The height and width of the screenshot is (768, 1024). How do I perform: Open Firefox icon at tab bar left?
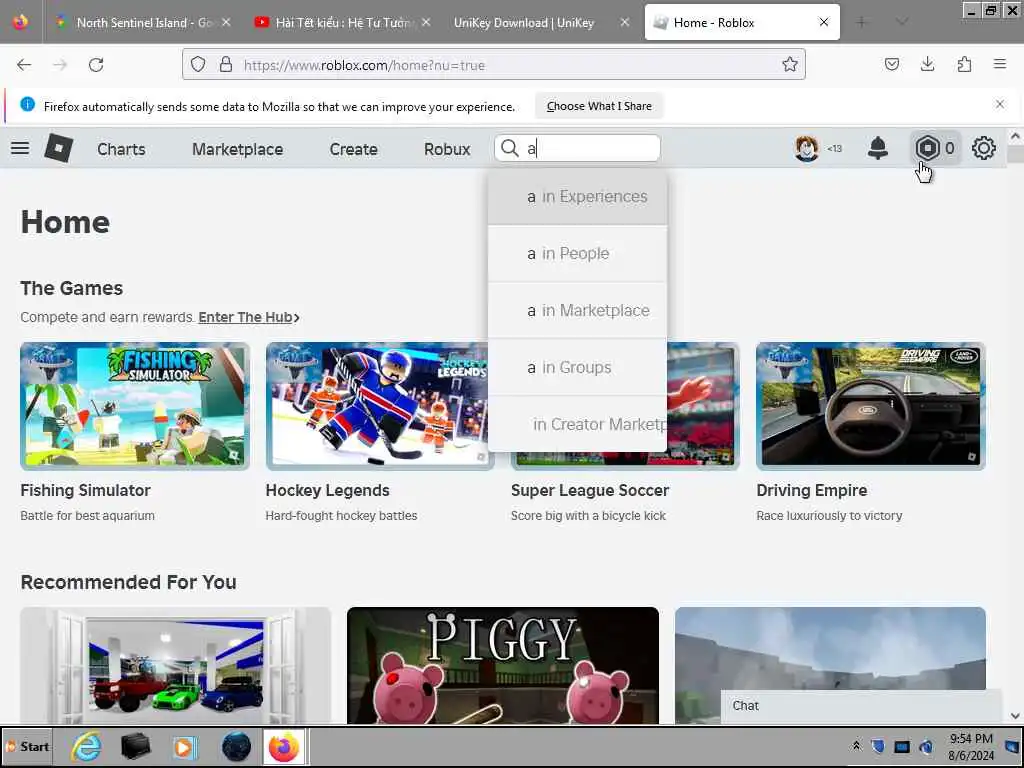point(20,22)
